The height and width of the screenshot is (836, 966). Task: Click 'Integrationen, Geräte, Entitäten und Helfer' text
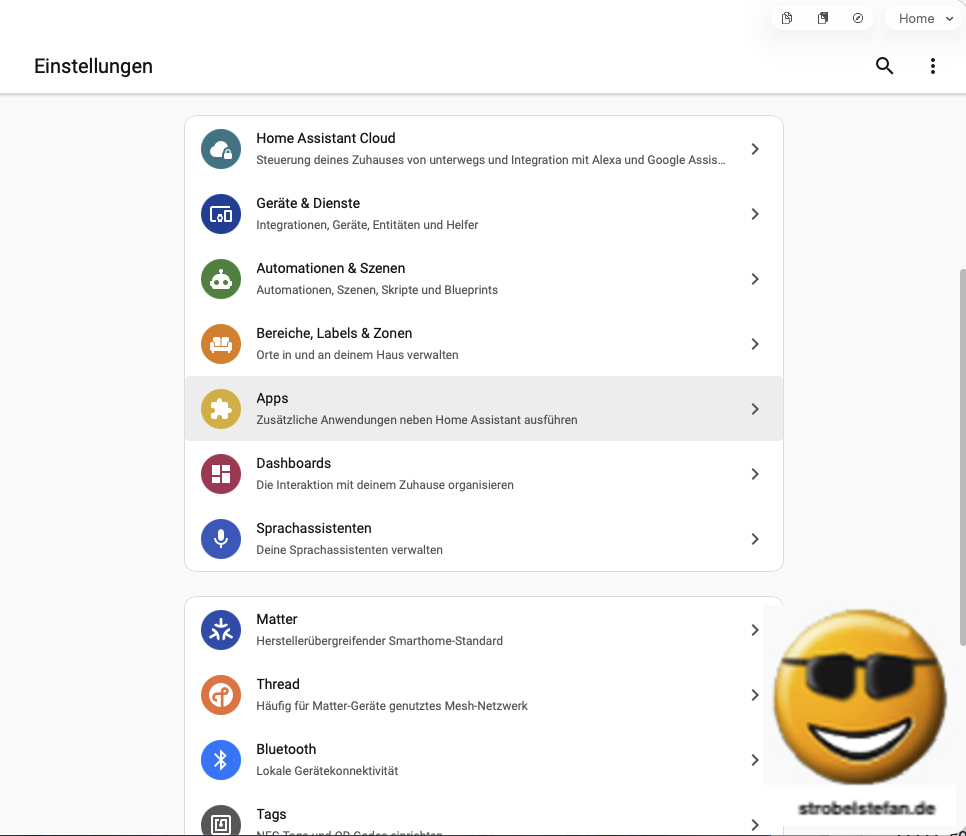click(367, 225)
